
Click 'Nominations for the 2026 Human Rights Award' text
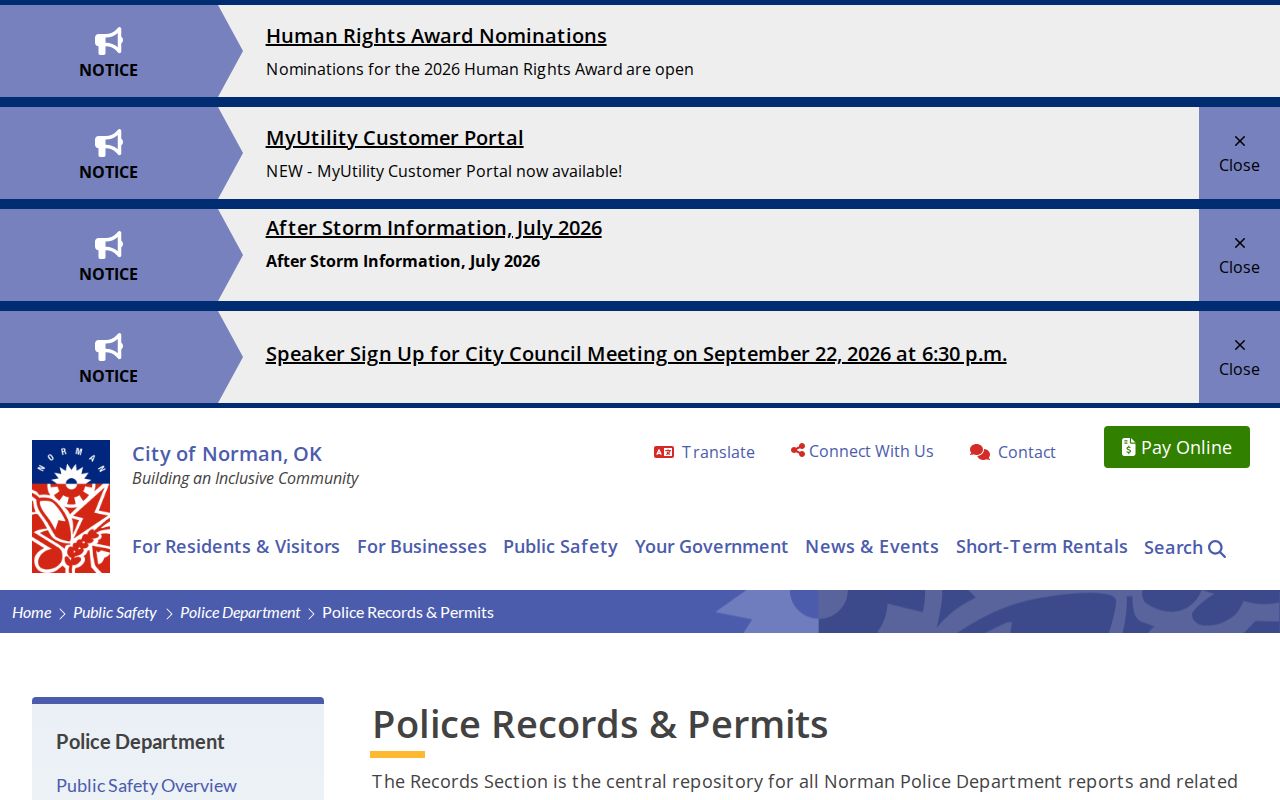(480, 69)
